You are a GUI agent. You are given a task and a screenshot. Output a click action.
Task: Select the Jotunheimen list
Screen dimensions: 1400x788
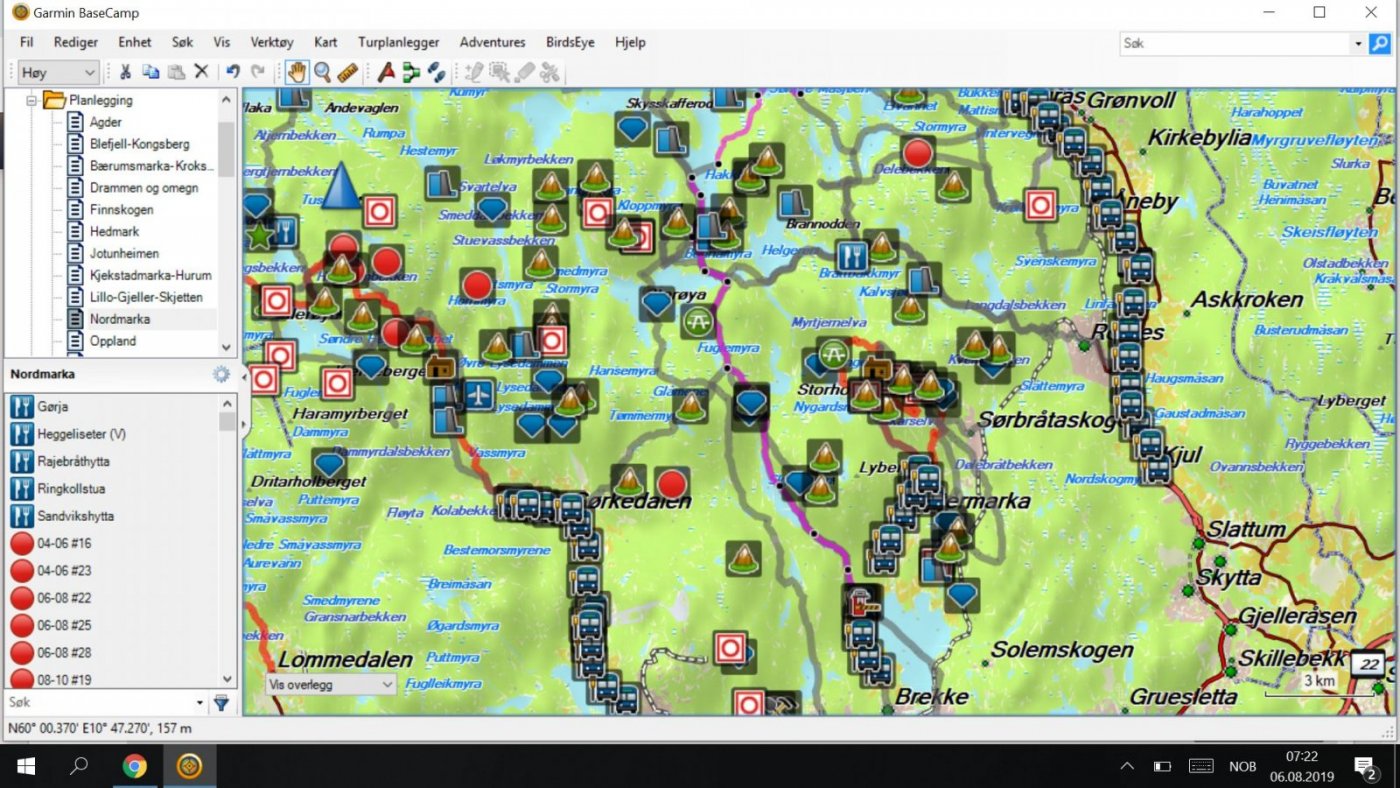124,254
